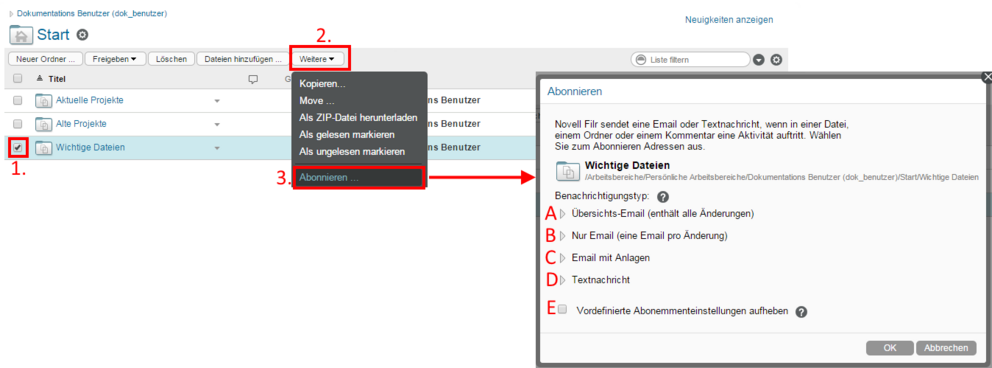Click Wichtige Dateien folder icon in Abonnieren dialog
992x368 pixels.
568,171
